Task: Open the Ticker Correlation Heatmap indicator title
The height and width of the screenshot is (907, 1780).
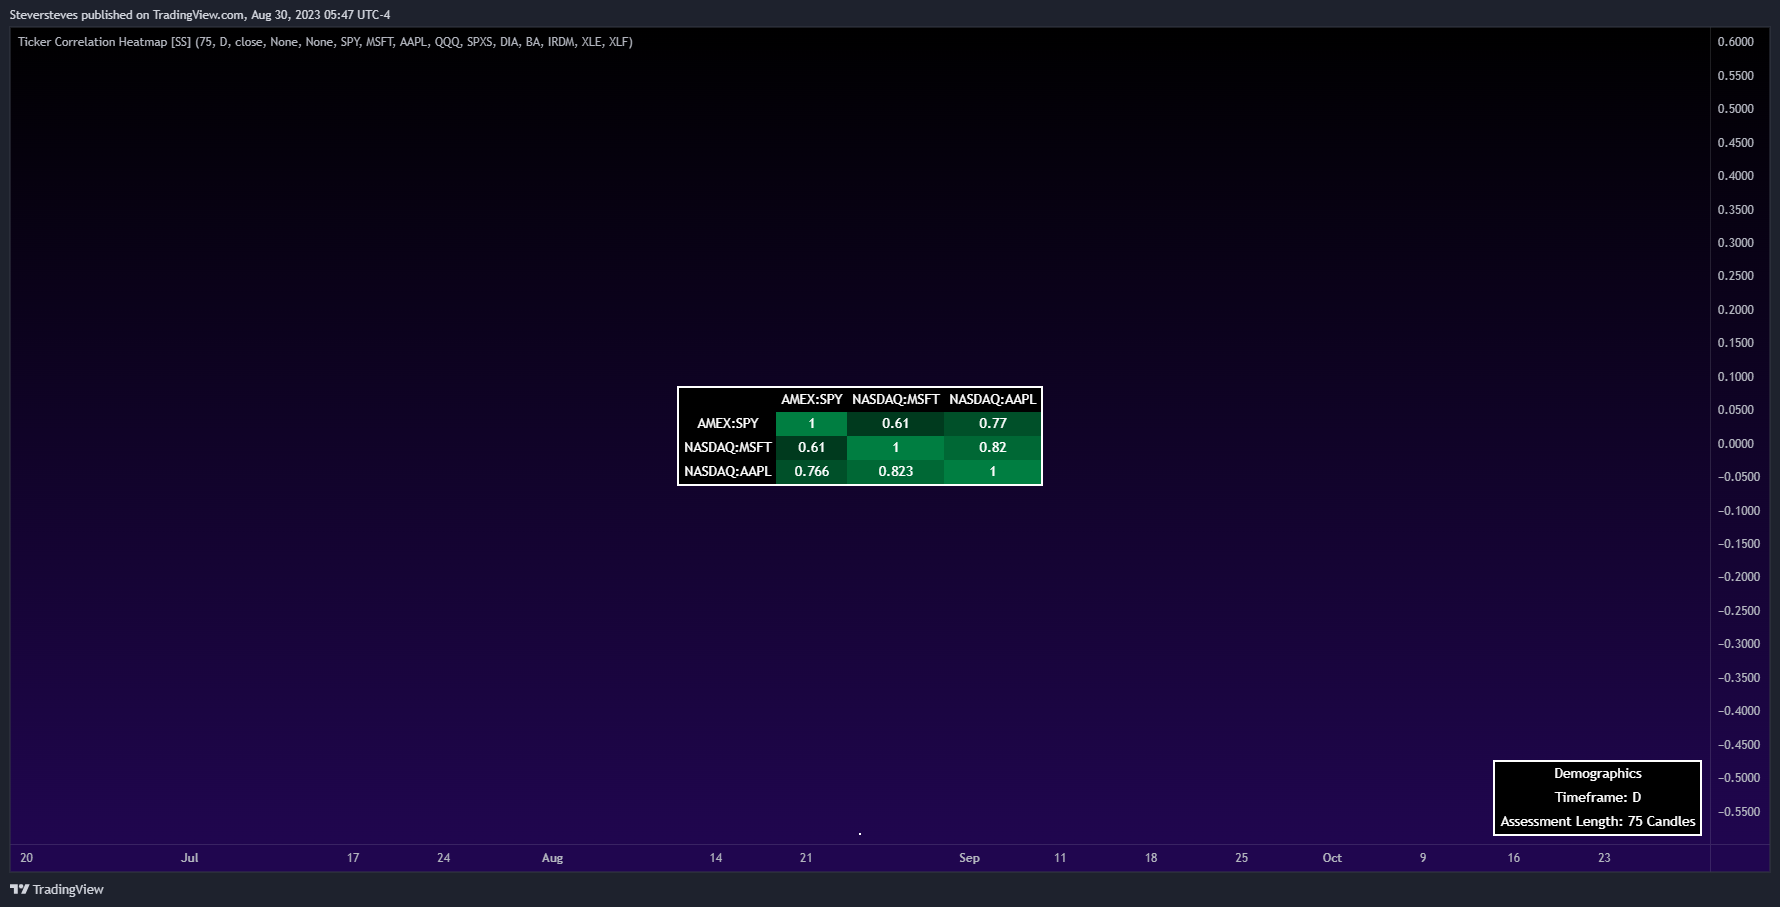Action: coord(325,42)
